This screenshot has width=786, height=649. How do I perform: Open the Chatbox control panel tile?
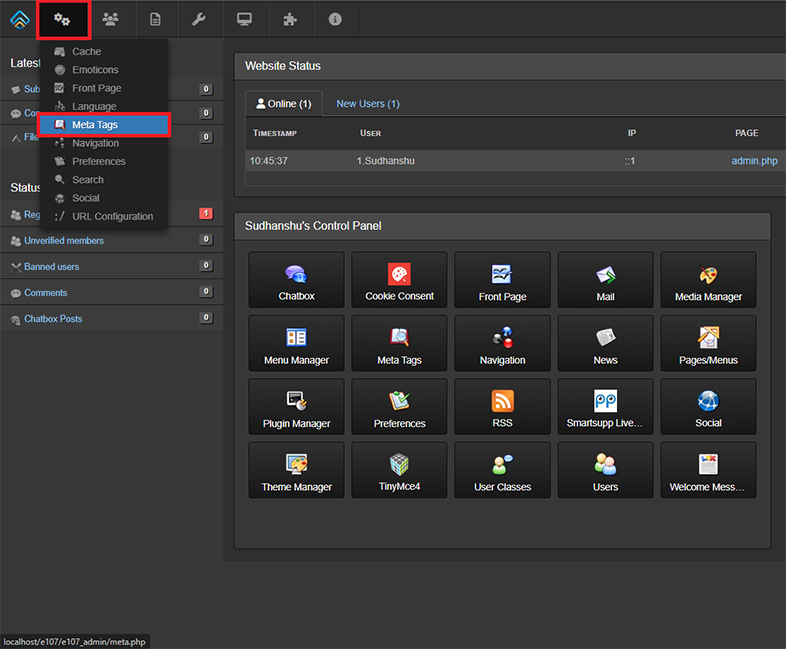point(296,280)
